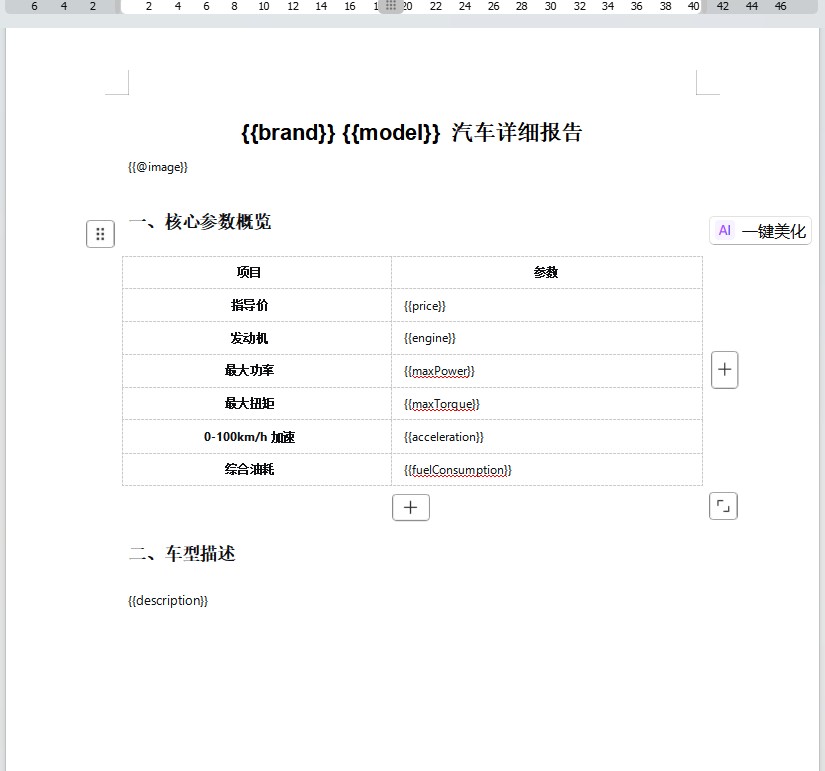Click the horizontal ruler at mark 30
This screenshot has height=771, width=825.
550,6
